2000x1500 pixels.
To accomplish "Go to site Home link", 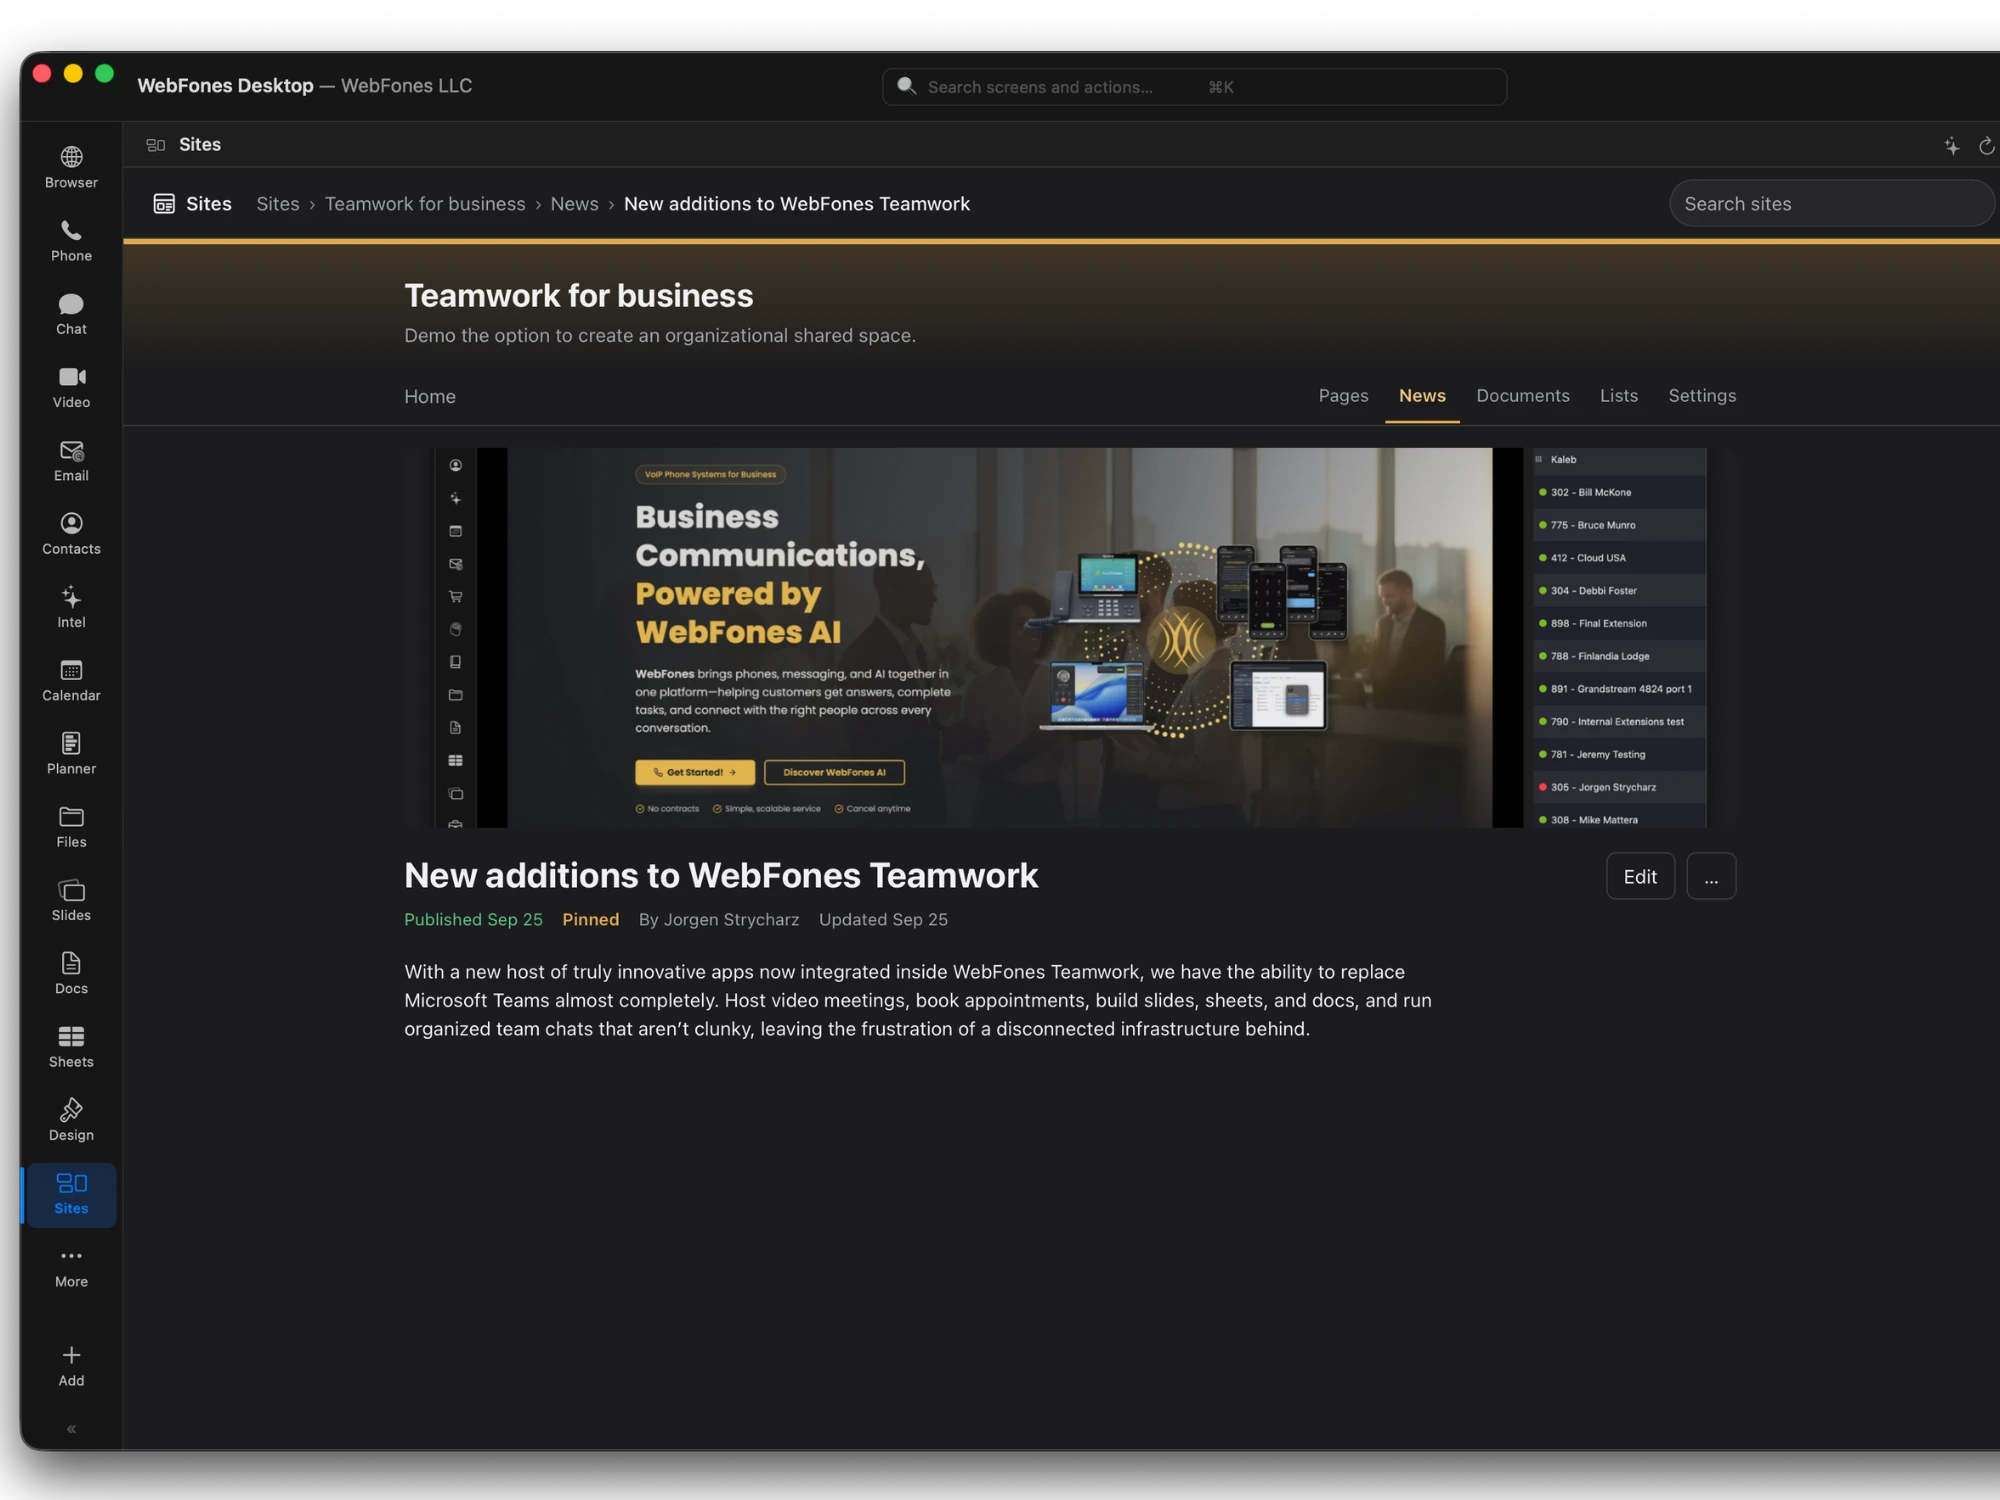I will pyautogui.click(x=430, y=397).
